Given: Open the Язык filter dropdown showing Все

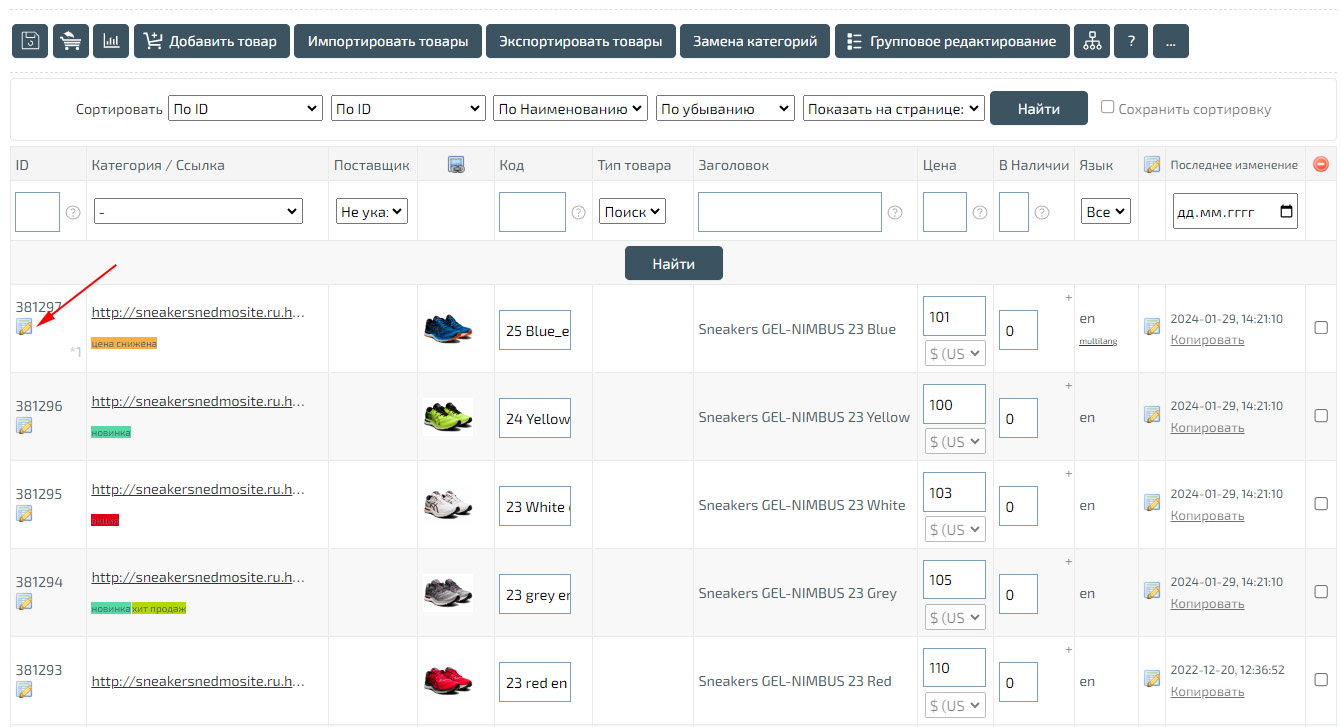Looking at the screenshot, I should coord(1106,211).
